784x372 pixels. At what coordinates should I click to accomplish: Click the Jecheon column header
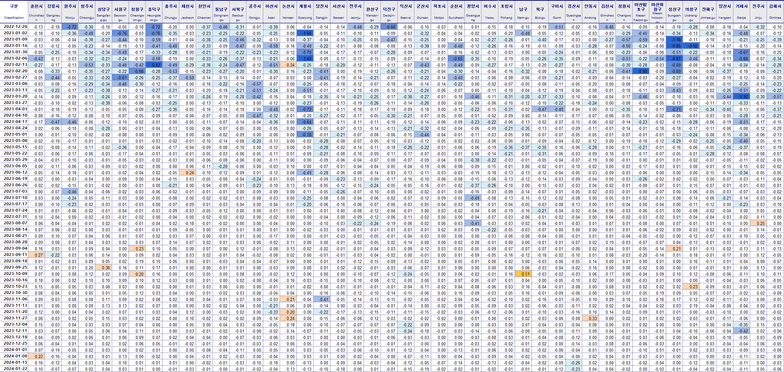point(188,12)
